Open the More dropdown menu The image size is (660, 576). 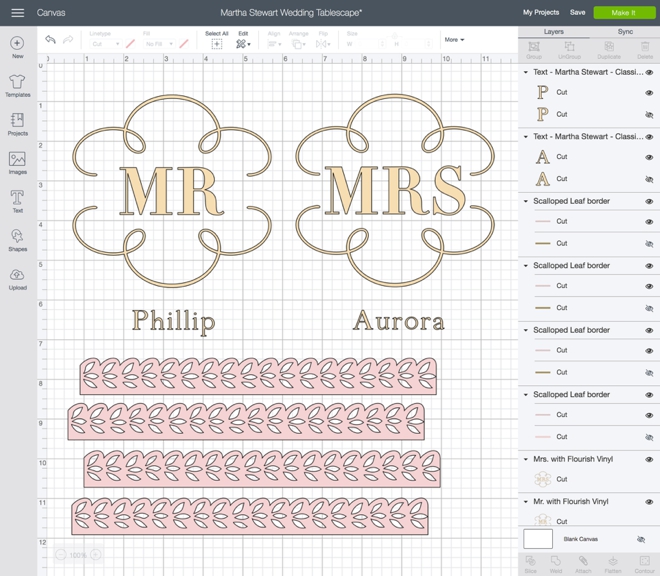pyautogui.click(x=454, y=40)
